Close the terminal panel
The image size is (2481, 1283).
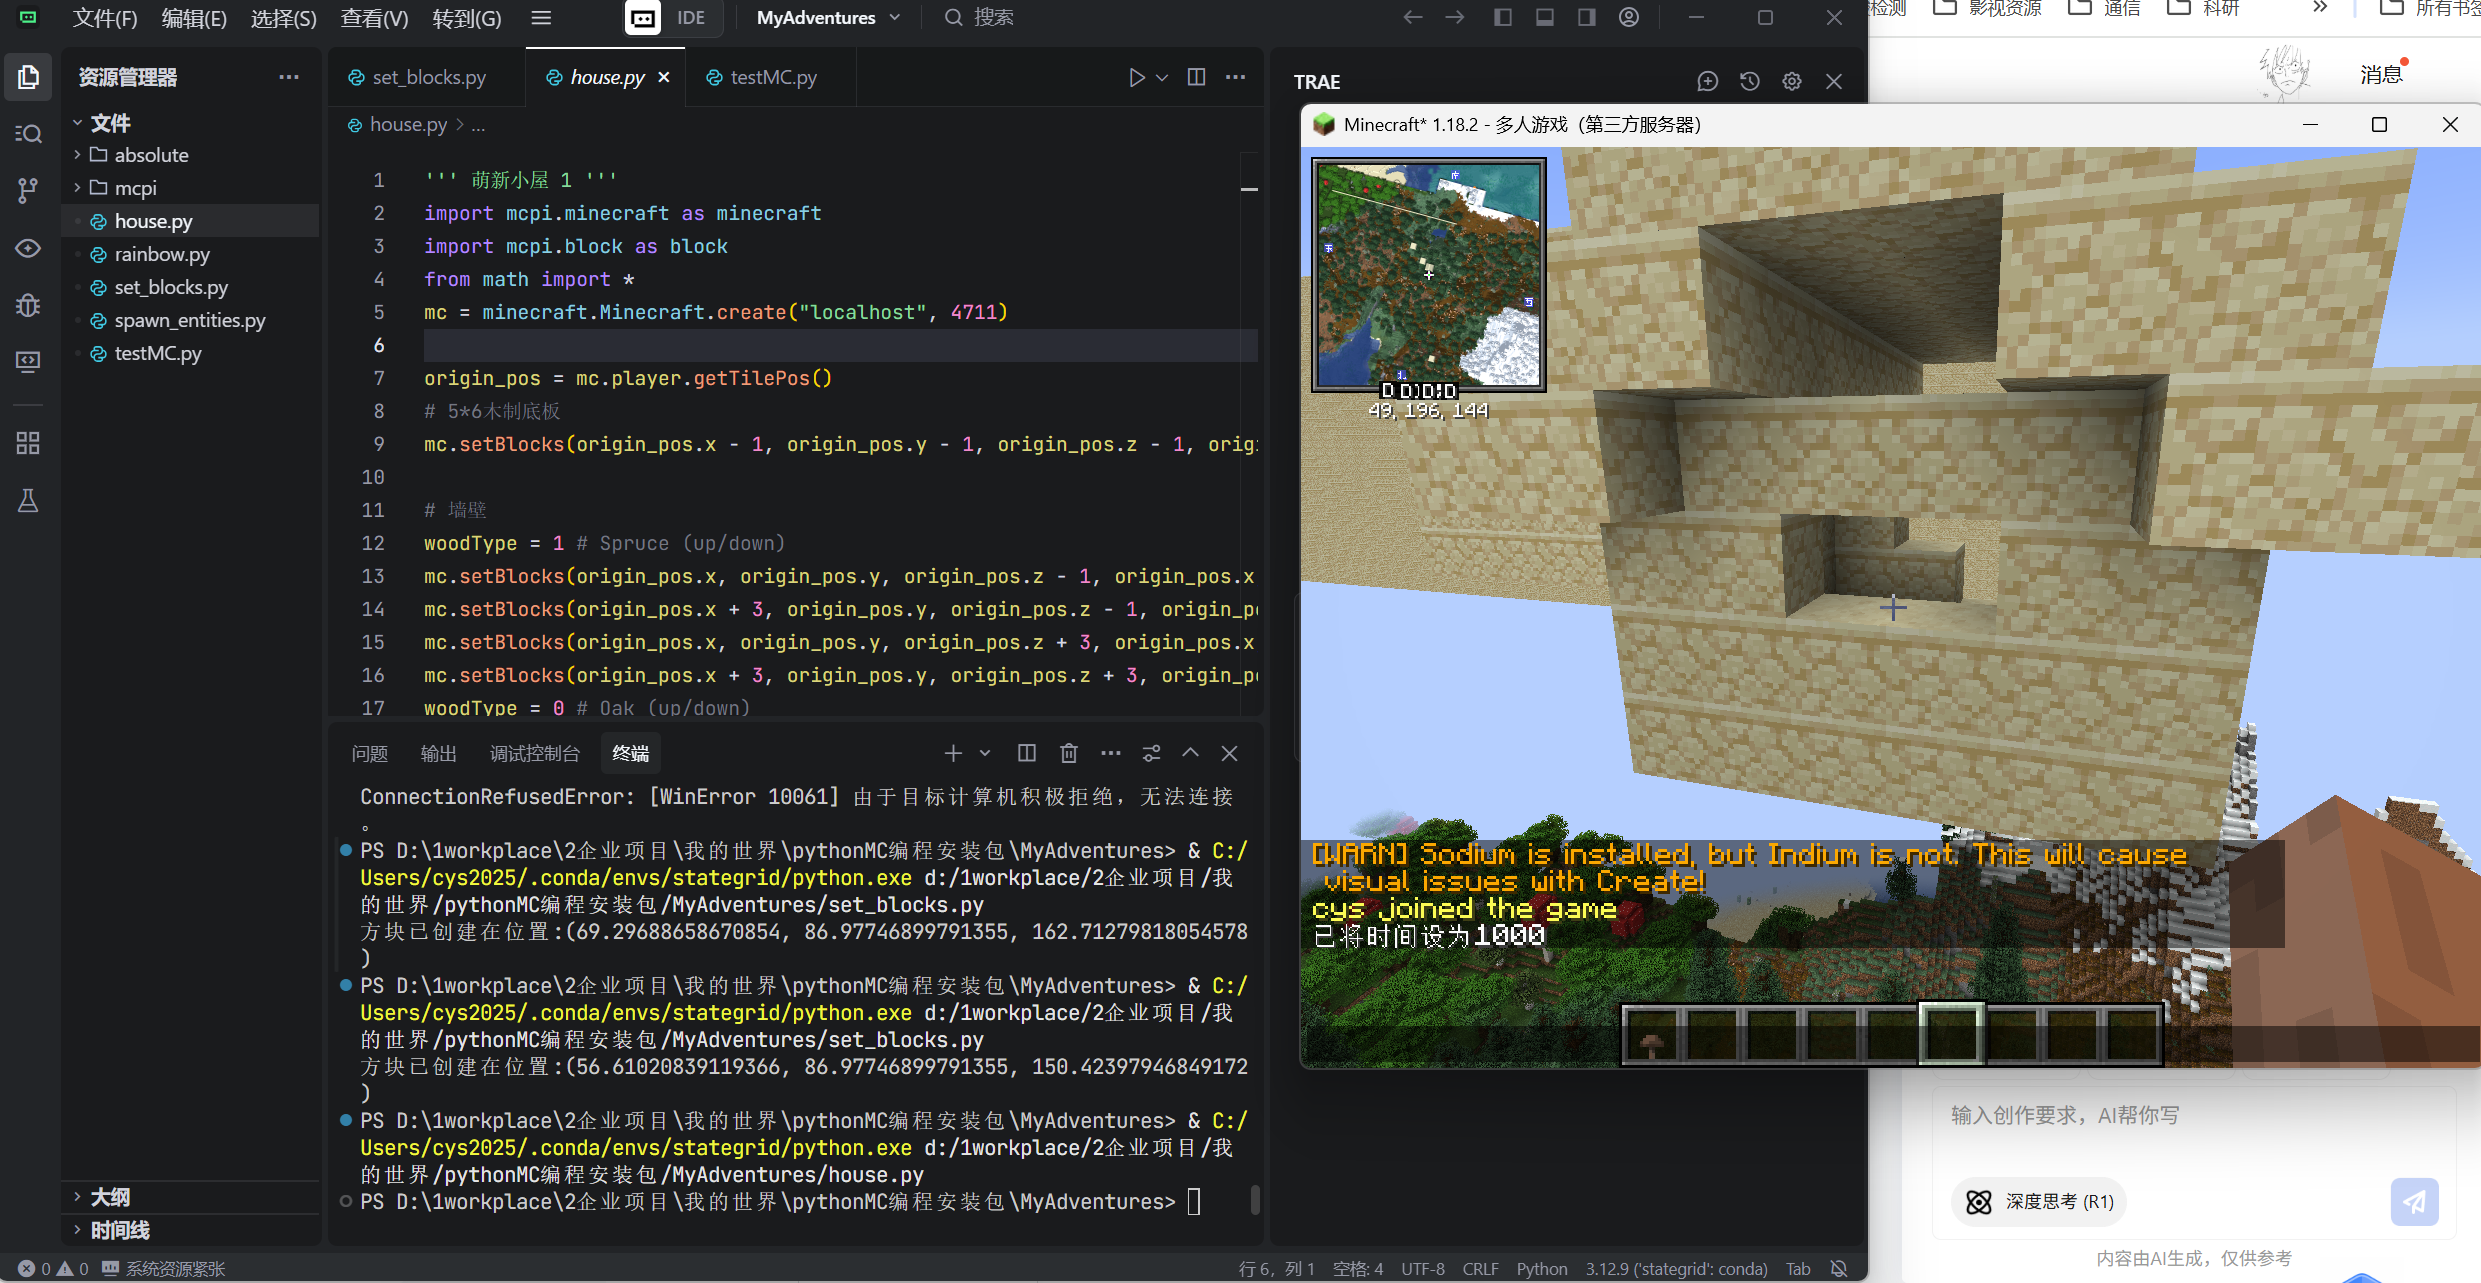1230,753
